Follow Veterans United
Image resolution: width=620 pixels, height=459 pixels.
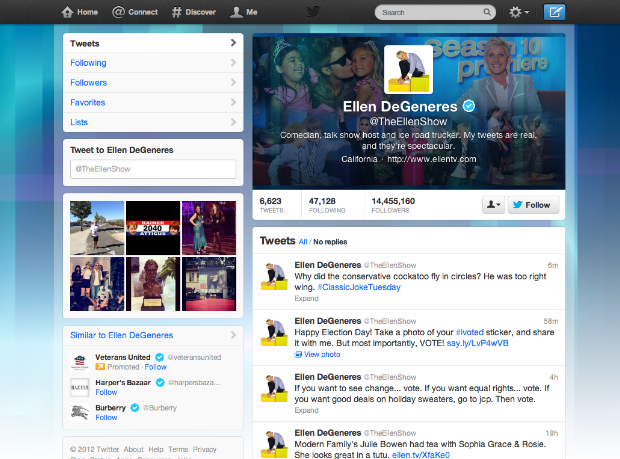(155, 367)
